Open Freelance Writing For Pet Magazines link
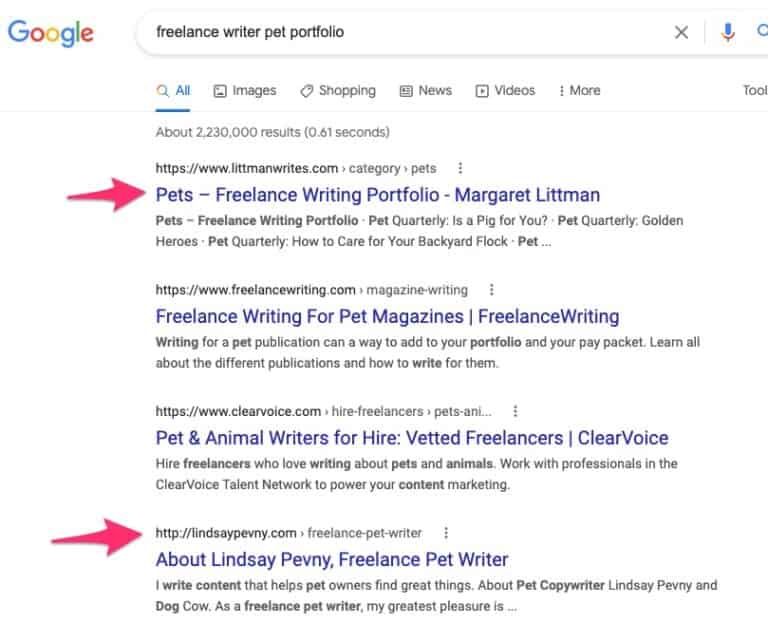Screen dimensions: 768x642 [387, 316]
